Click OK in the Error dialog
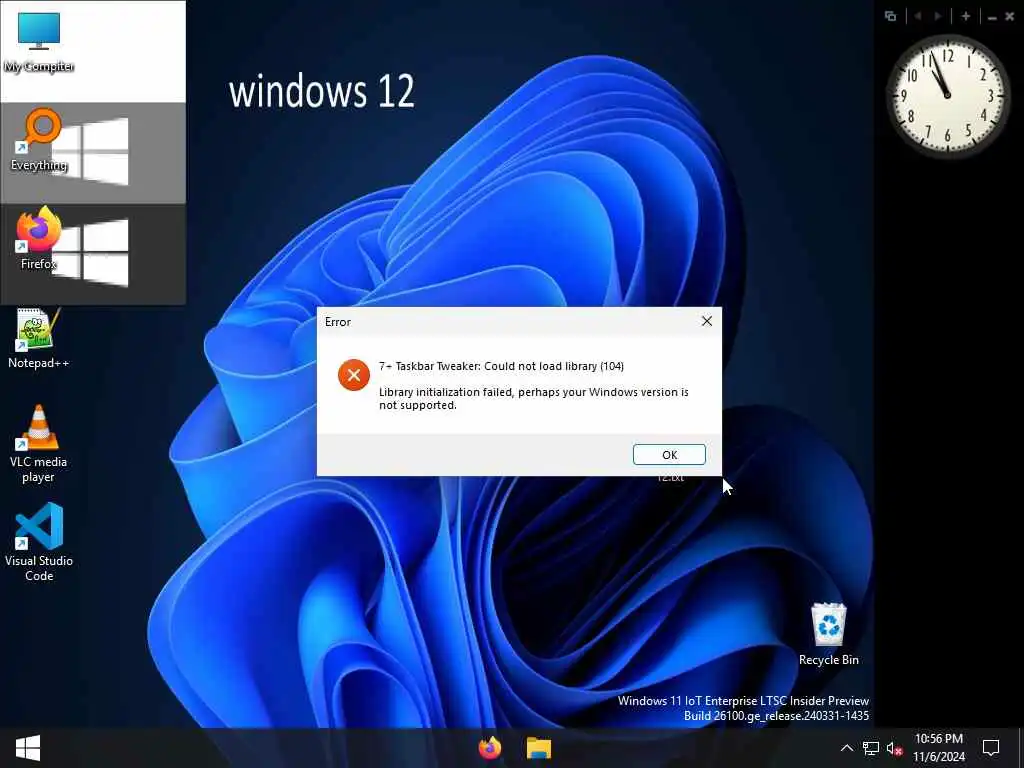Viewport: 1024px width, 768px height. point(669,455)
